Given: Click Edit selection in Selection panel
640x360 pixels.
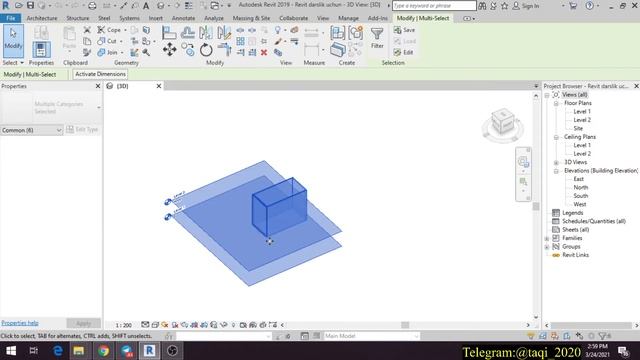Looking at the screenshot, I should 403,52.
